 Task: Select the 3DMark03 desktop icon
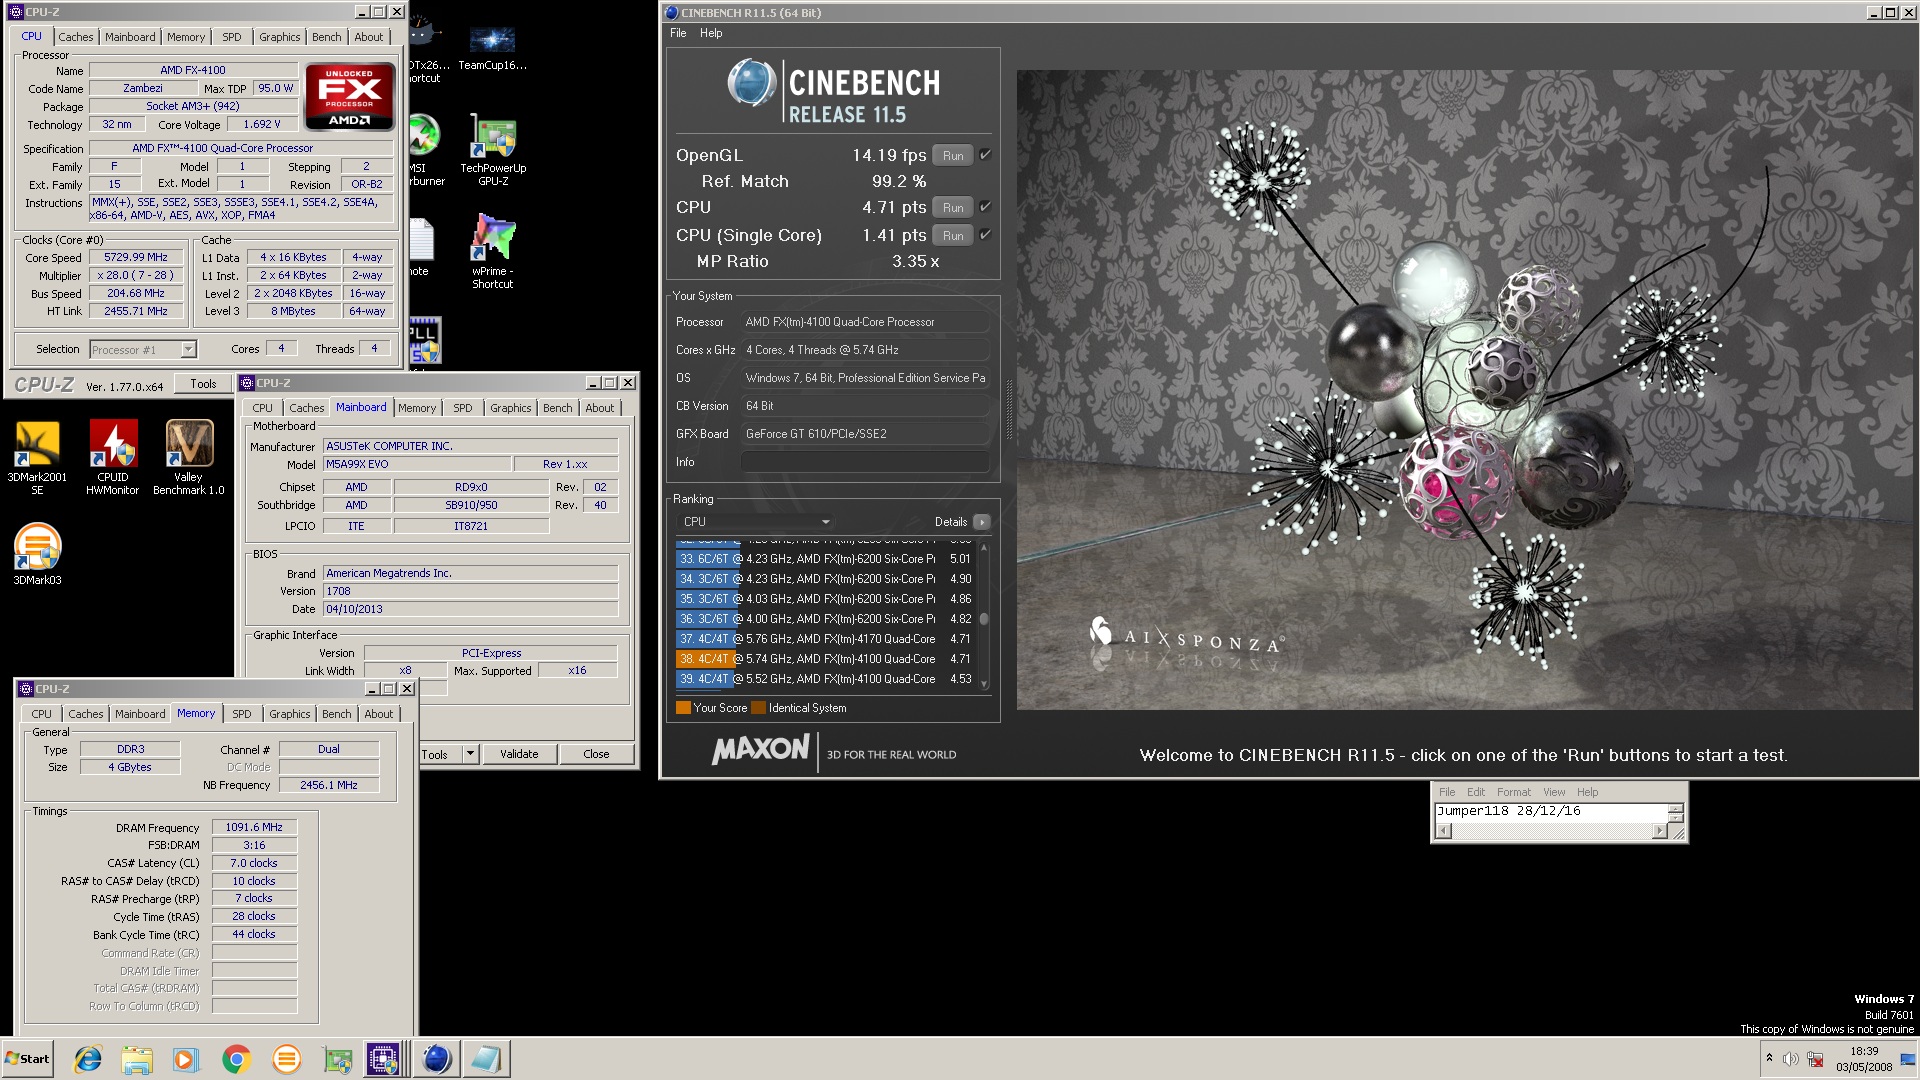pos(37,553)
